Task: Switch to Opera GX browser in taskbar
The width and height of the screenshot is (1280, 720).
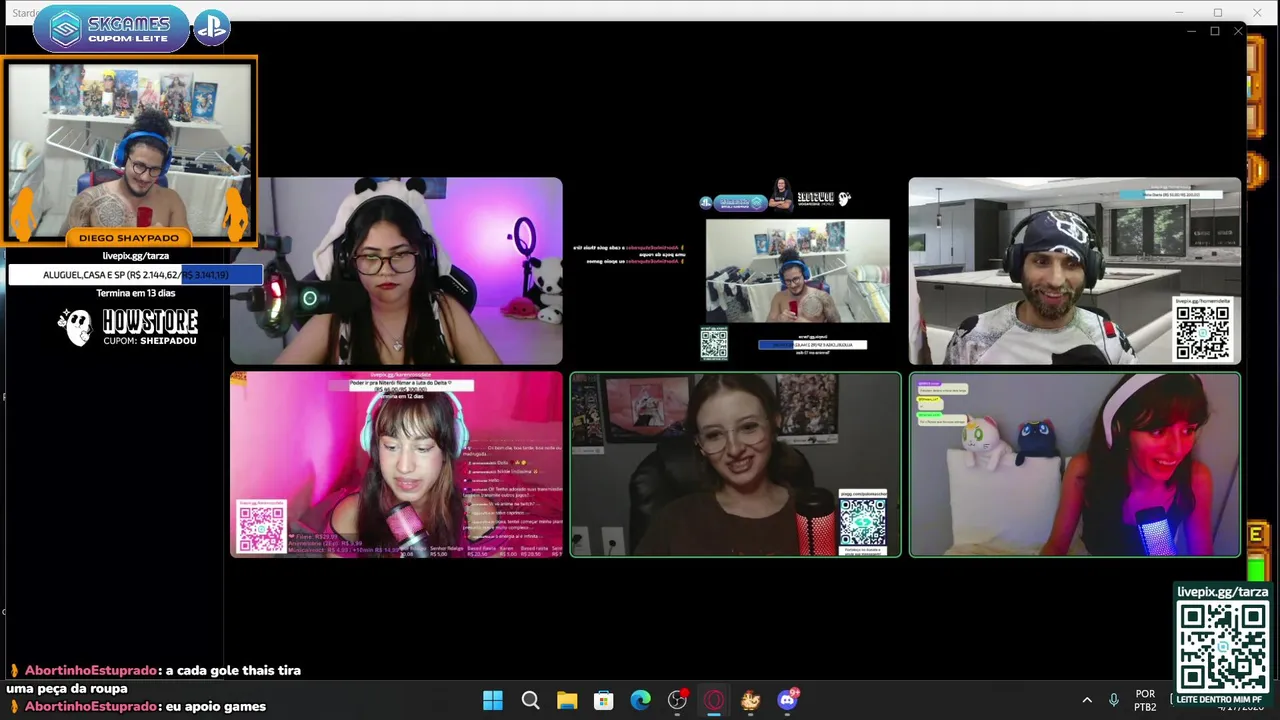Action: (714, 700)
